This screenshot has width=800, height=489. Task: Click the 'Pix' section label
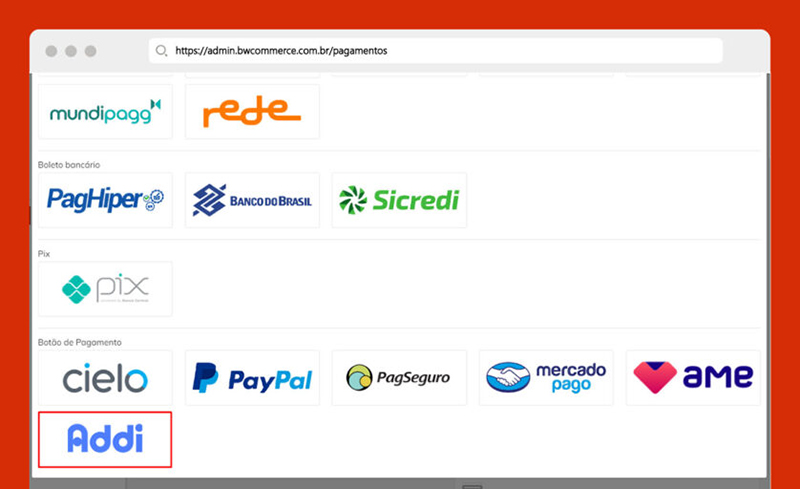pos(44,254)
